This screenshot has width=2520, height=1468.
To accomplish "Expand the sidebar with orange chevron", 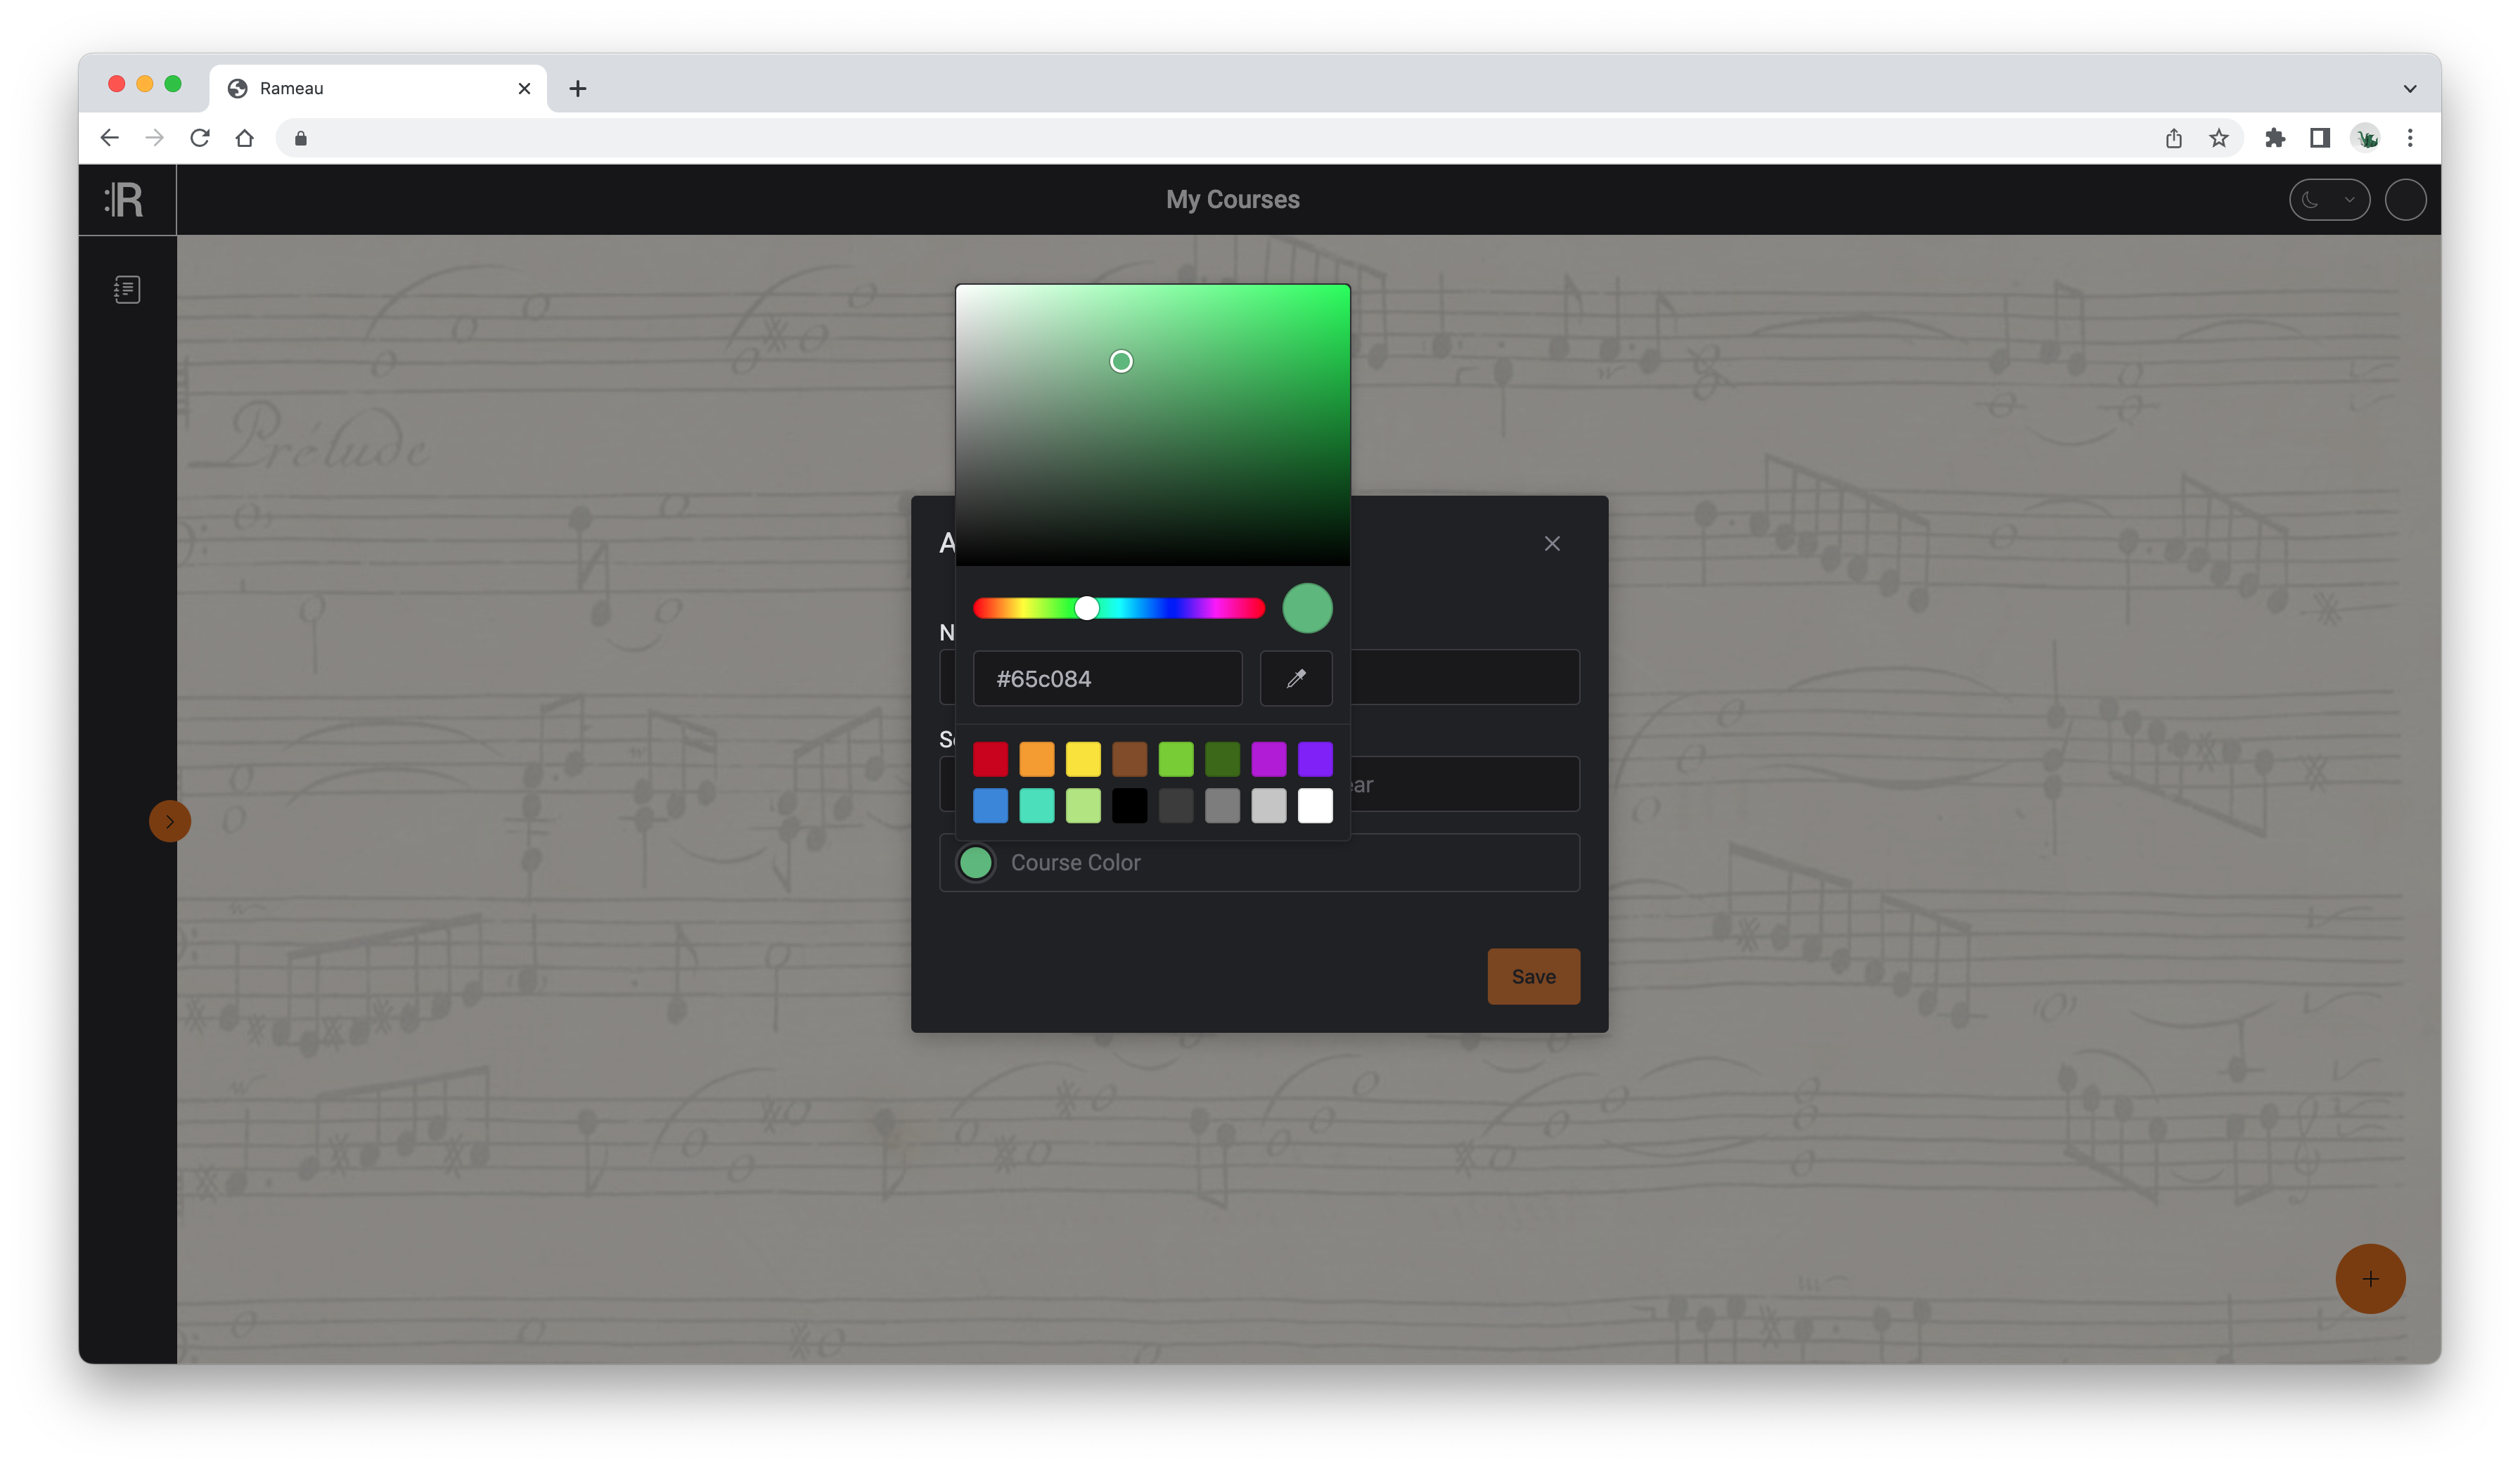I will pyautogui.click(x=170, y=821).
